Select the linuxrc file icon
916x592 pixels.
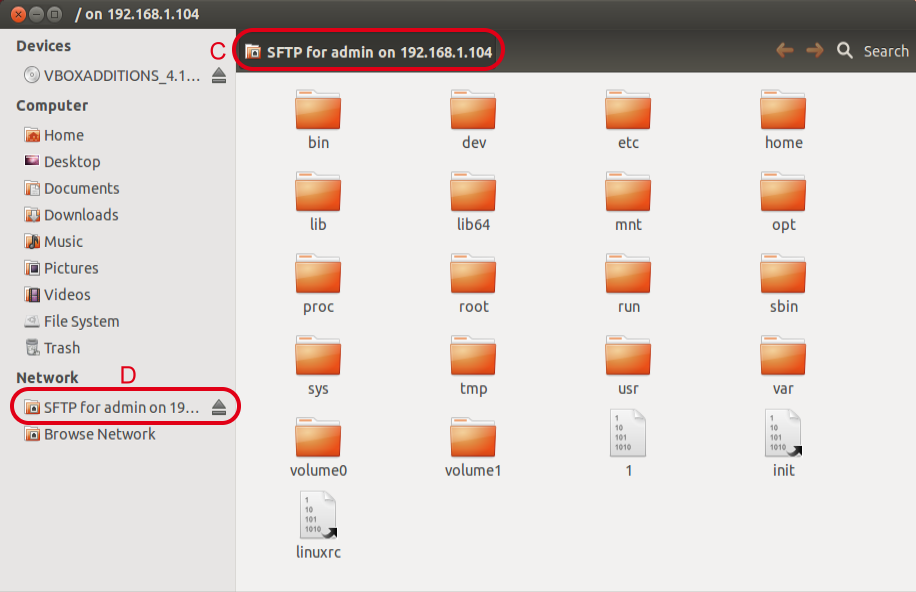(x=318, y=515)
